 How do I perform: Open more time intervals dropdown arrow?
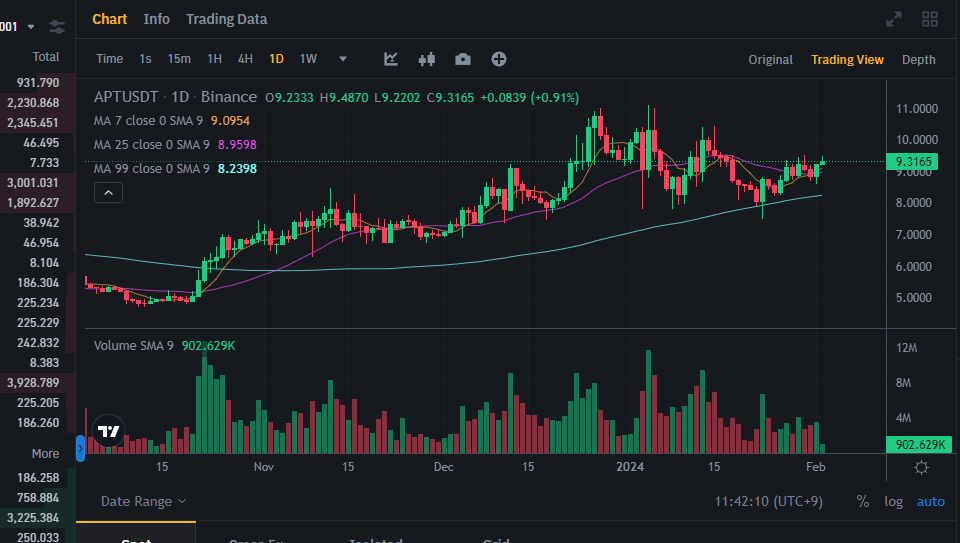343,59
